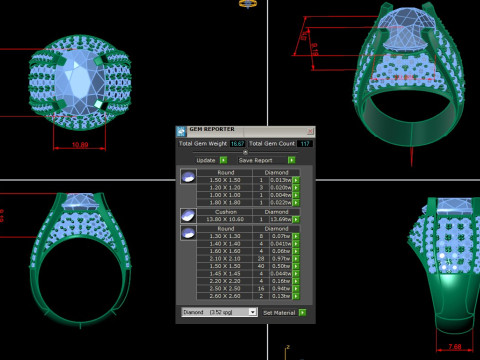This screenshot has height=360, width=480.
Task: Click the green arrow beside Save Report
Action: point(291,160)
